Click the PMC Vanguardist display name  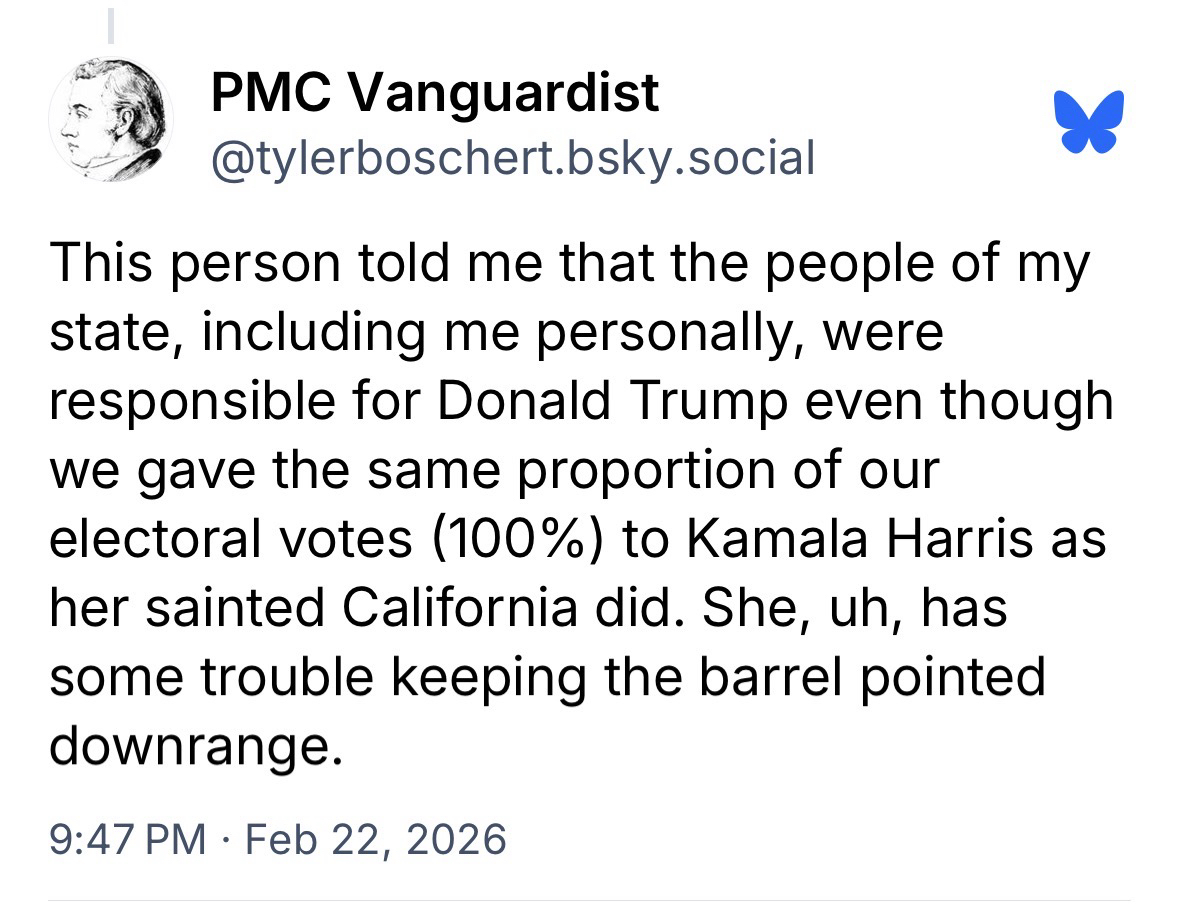point(435,94)
